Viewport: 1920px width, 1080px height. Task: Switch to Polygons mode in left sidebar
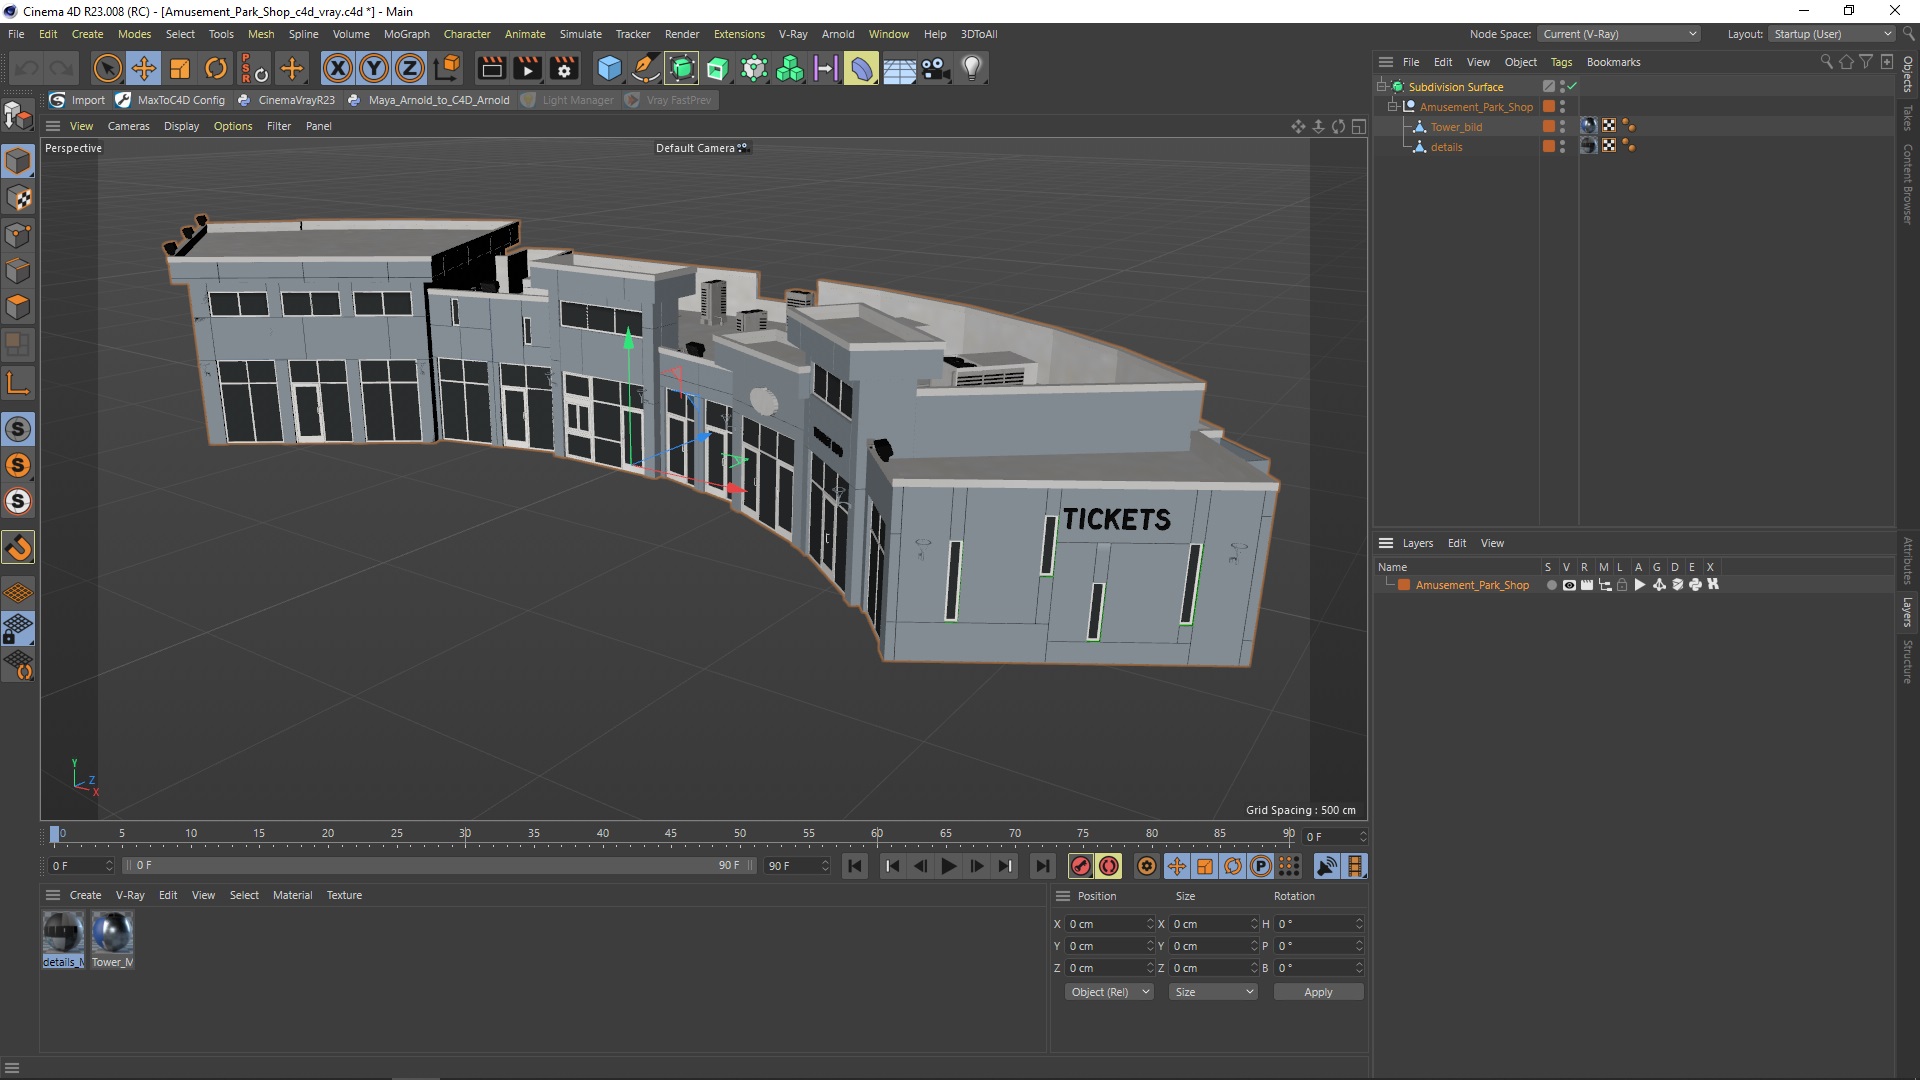click(18, 307)
